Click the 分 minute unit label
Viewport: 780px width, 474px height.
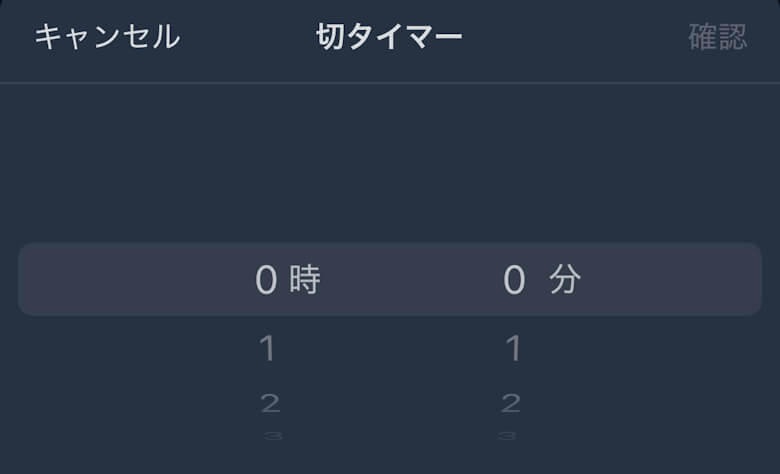(x=565, y=281)
